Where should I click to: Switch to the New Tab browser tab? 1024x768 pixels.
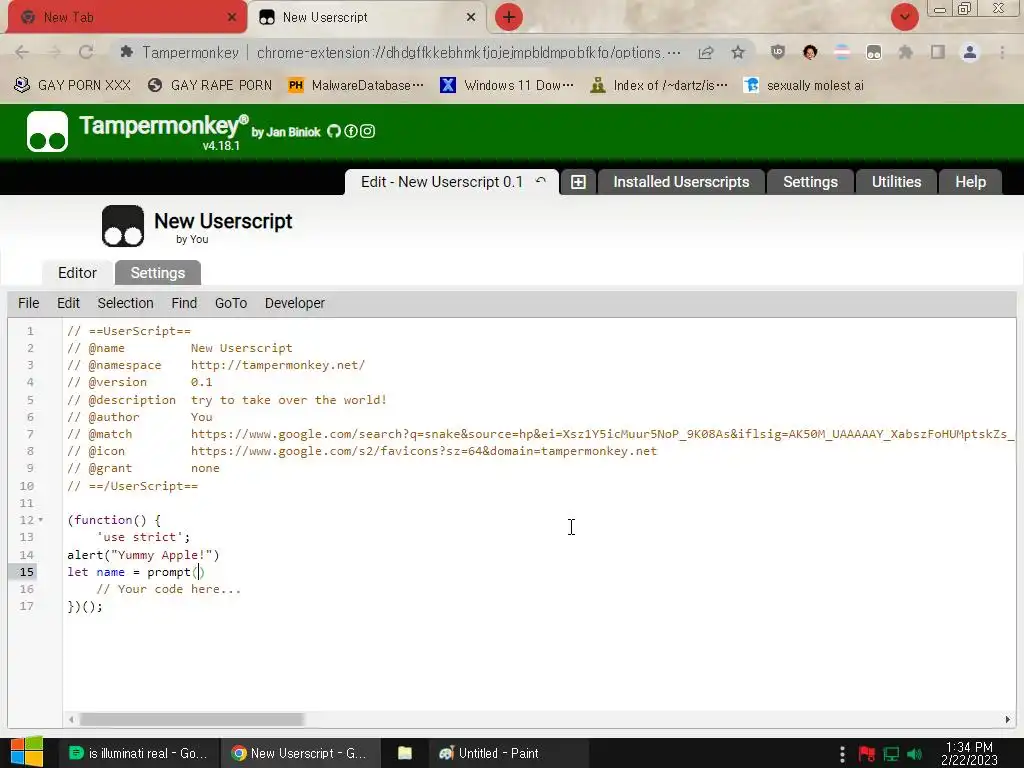pyautogui.click(x=127, y=17)
